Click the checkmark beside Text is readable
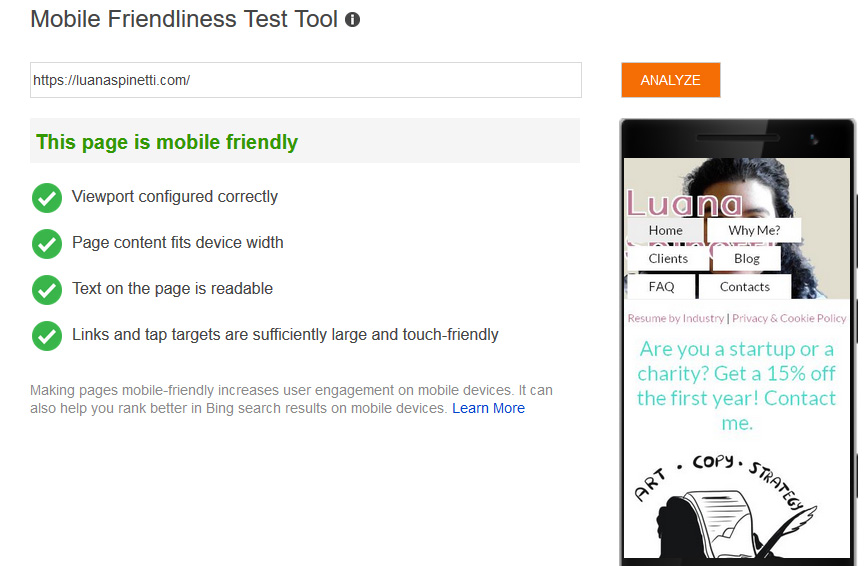The height and width of the screenshot is (566, 864). 47,290
